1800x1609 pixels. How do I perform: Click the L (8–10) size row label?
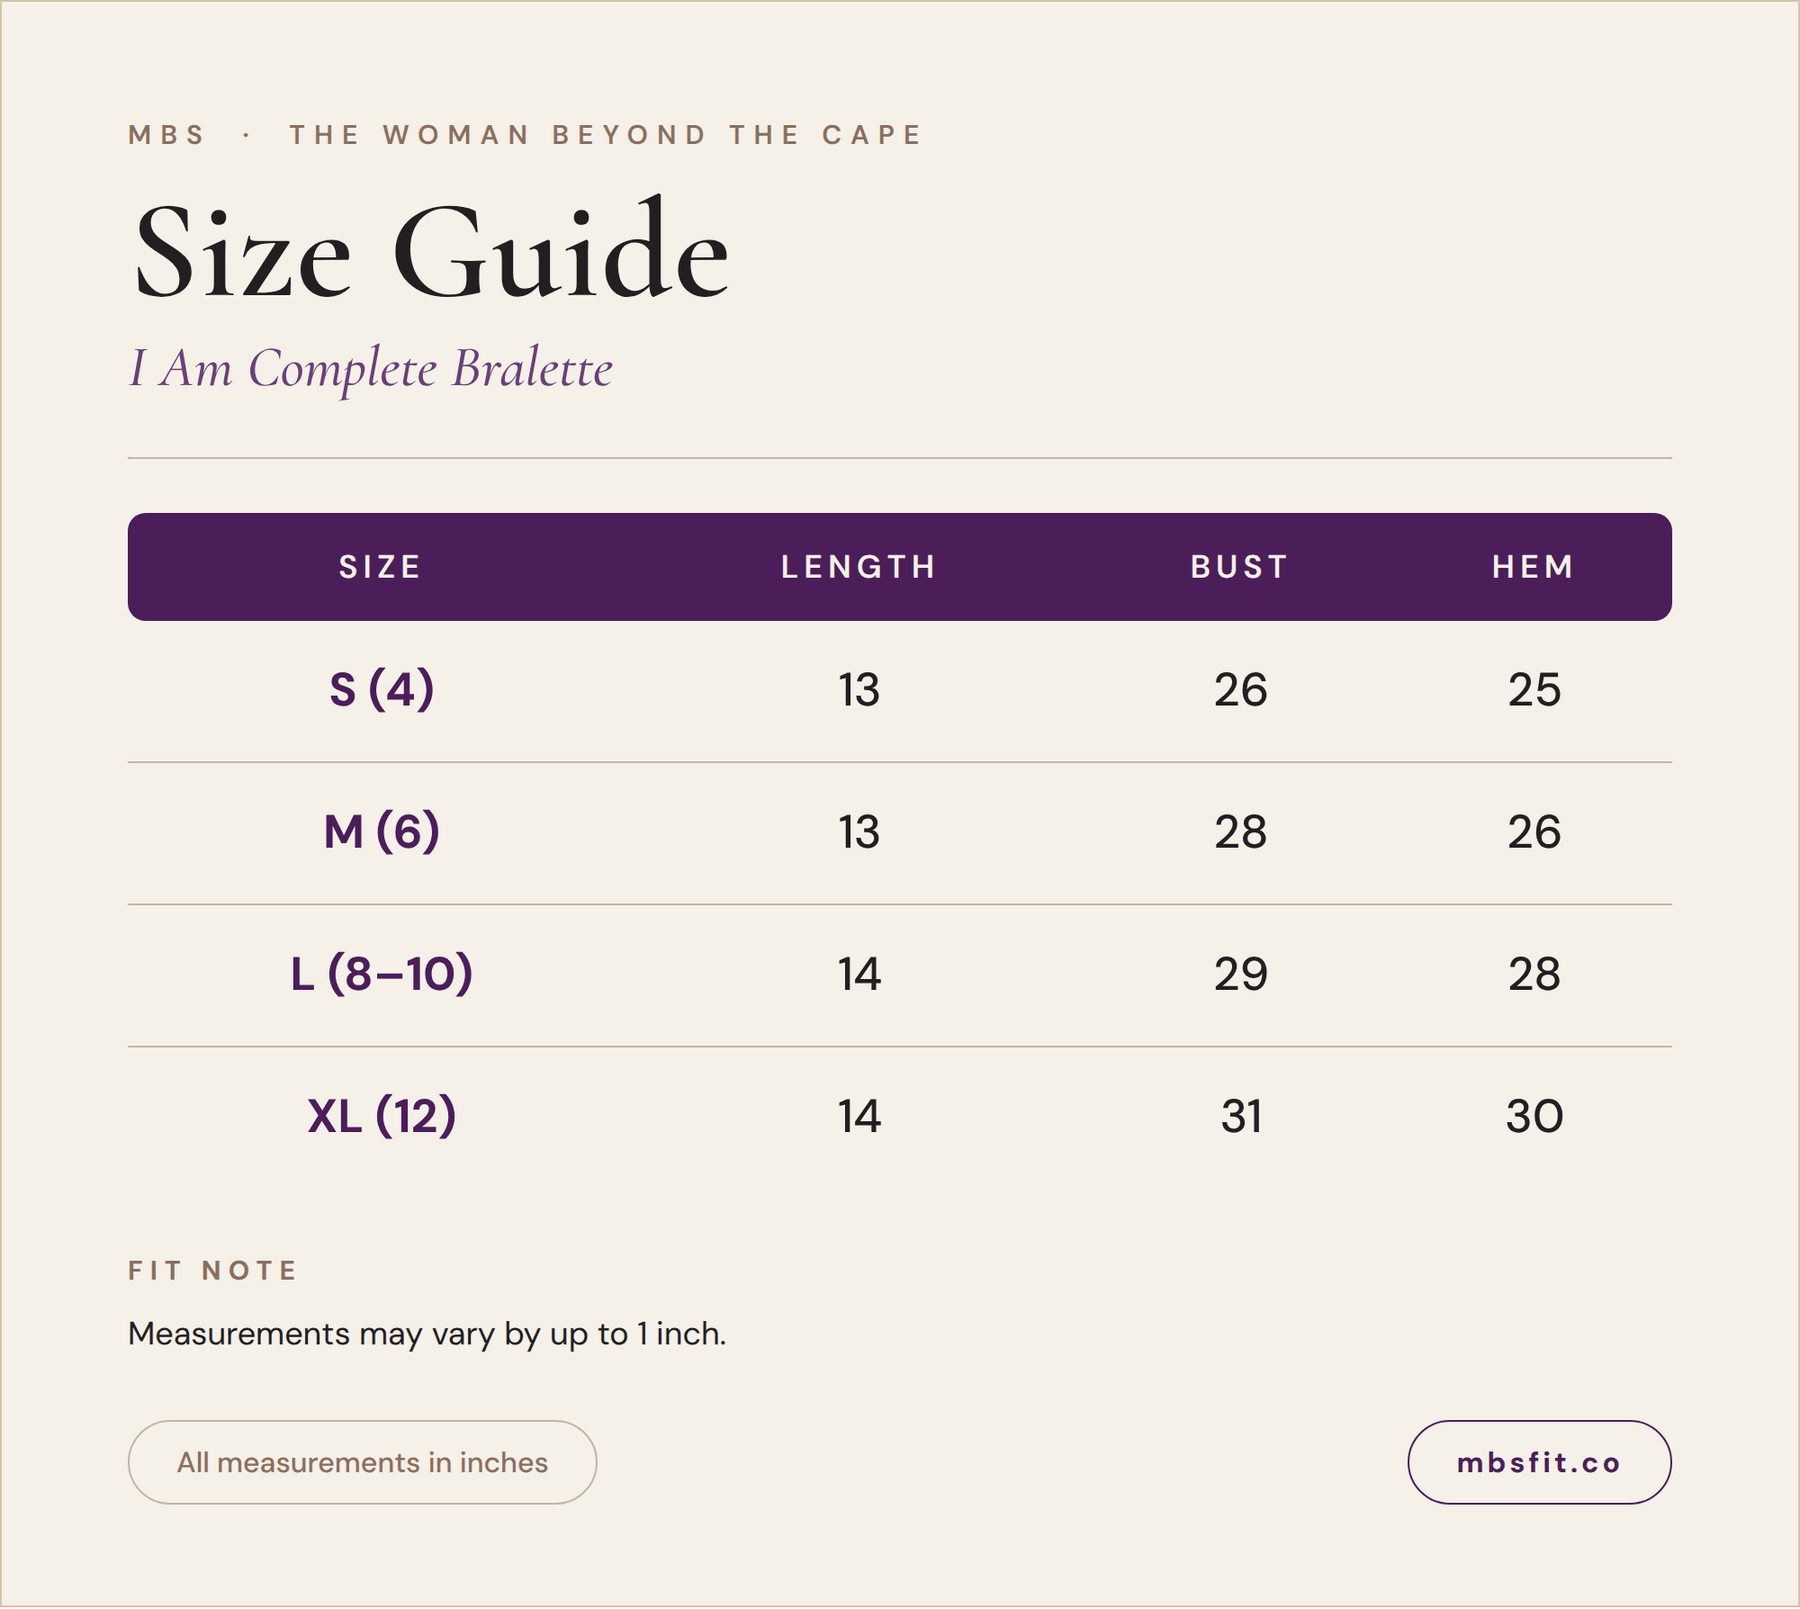(381, 974)
